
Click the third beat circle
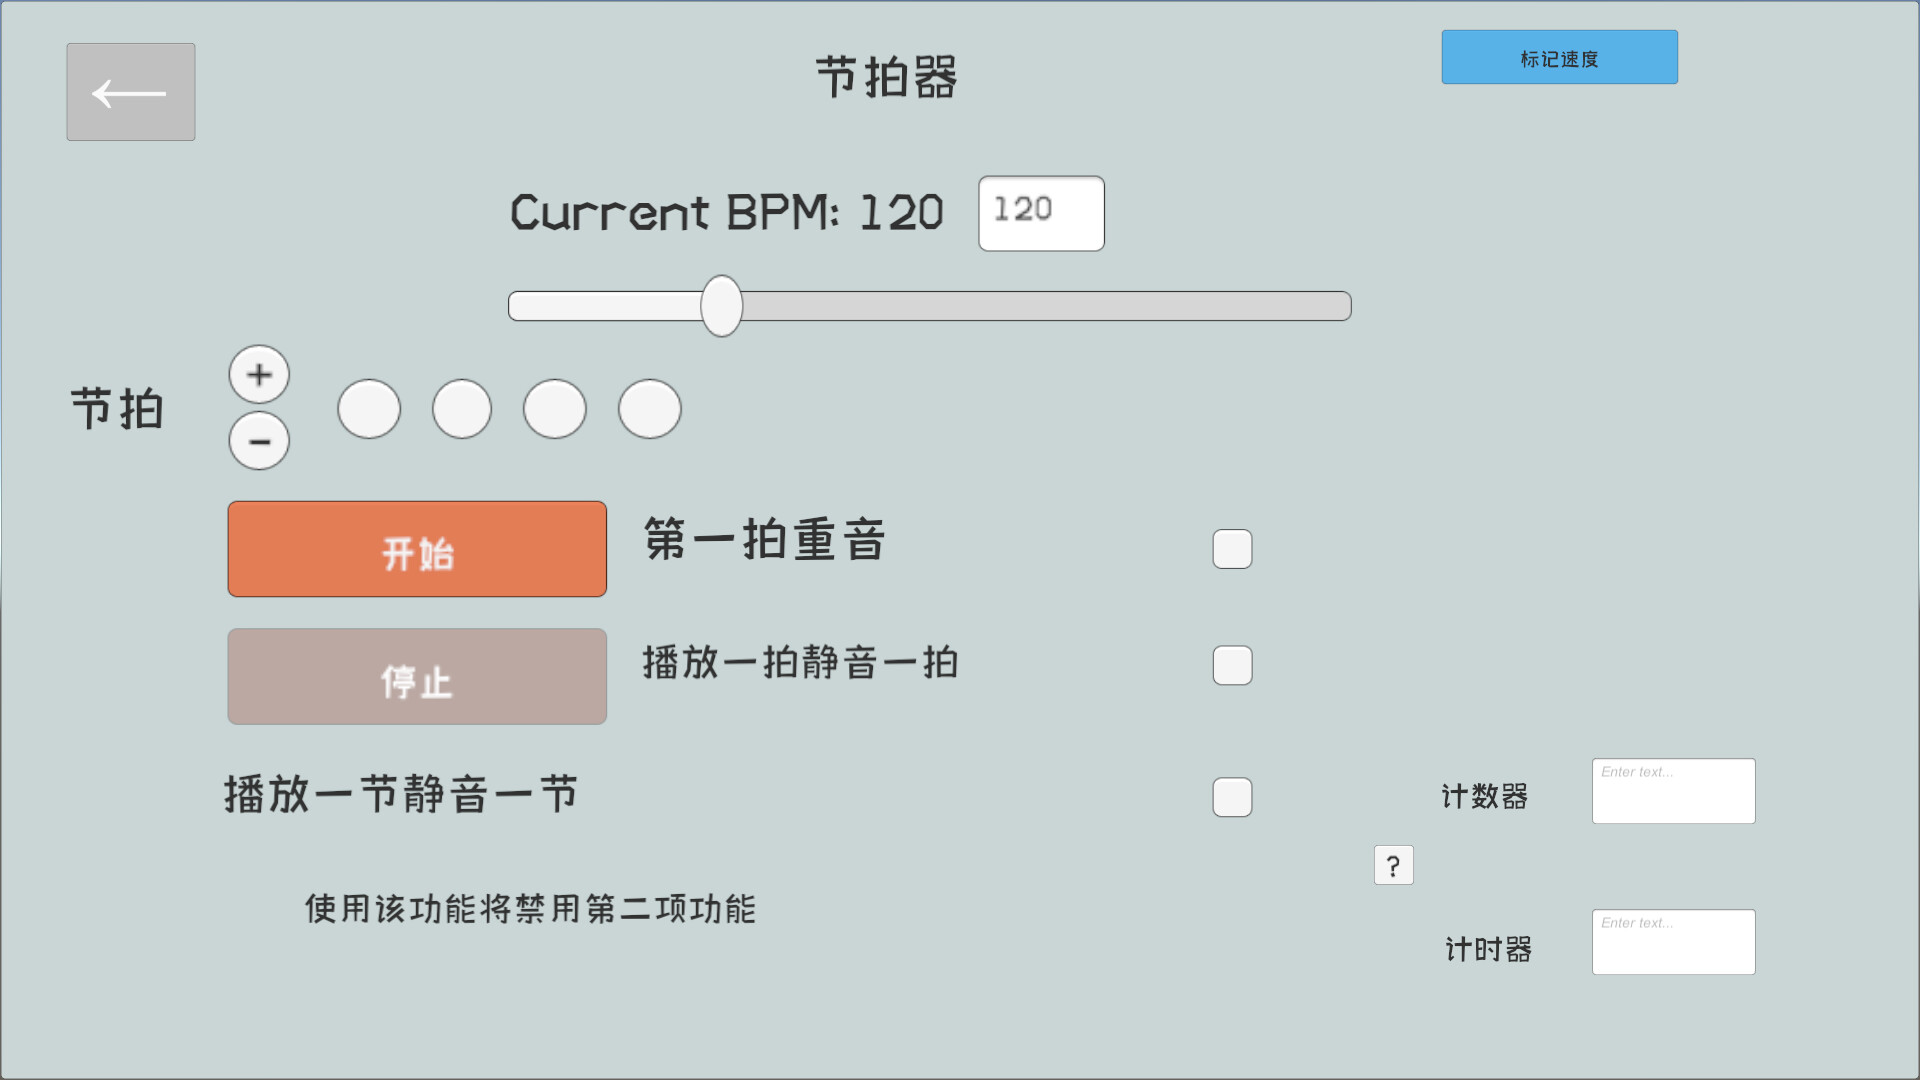[x=554, y=409]
